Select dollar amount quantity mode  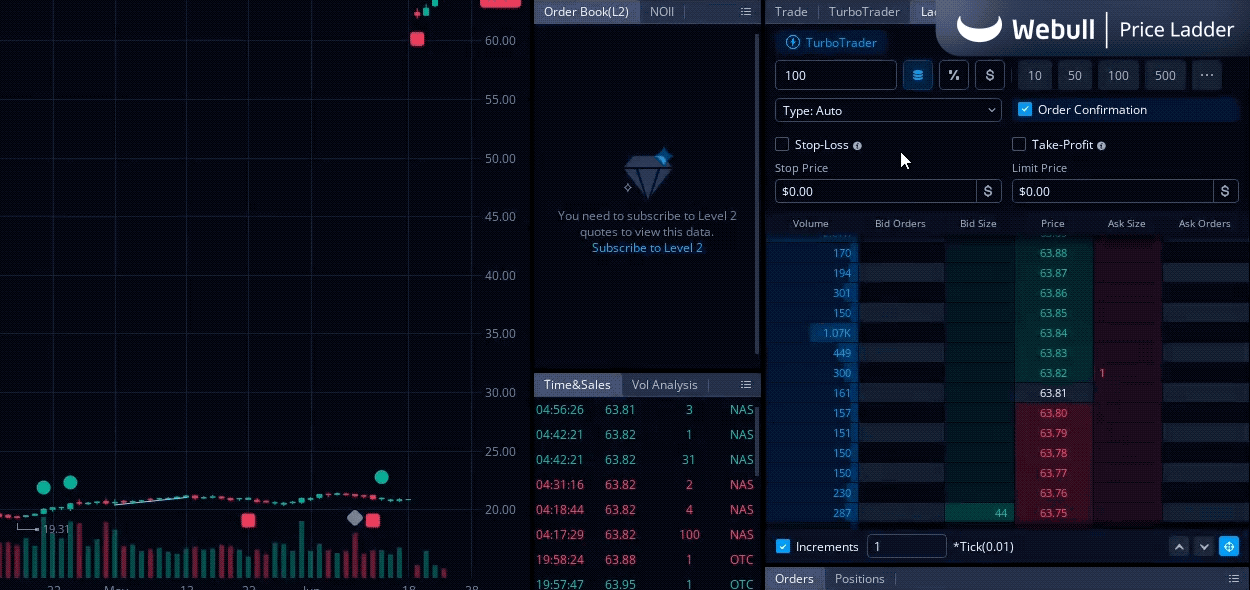[x=990, y=75]
